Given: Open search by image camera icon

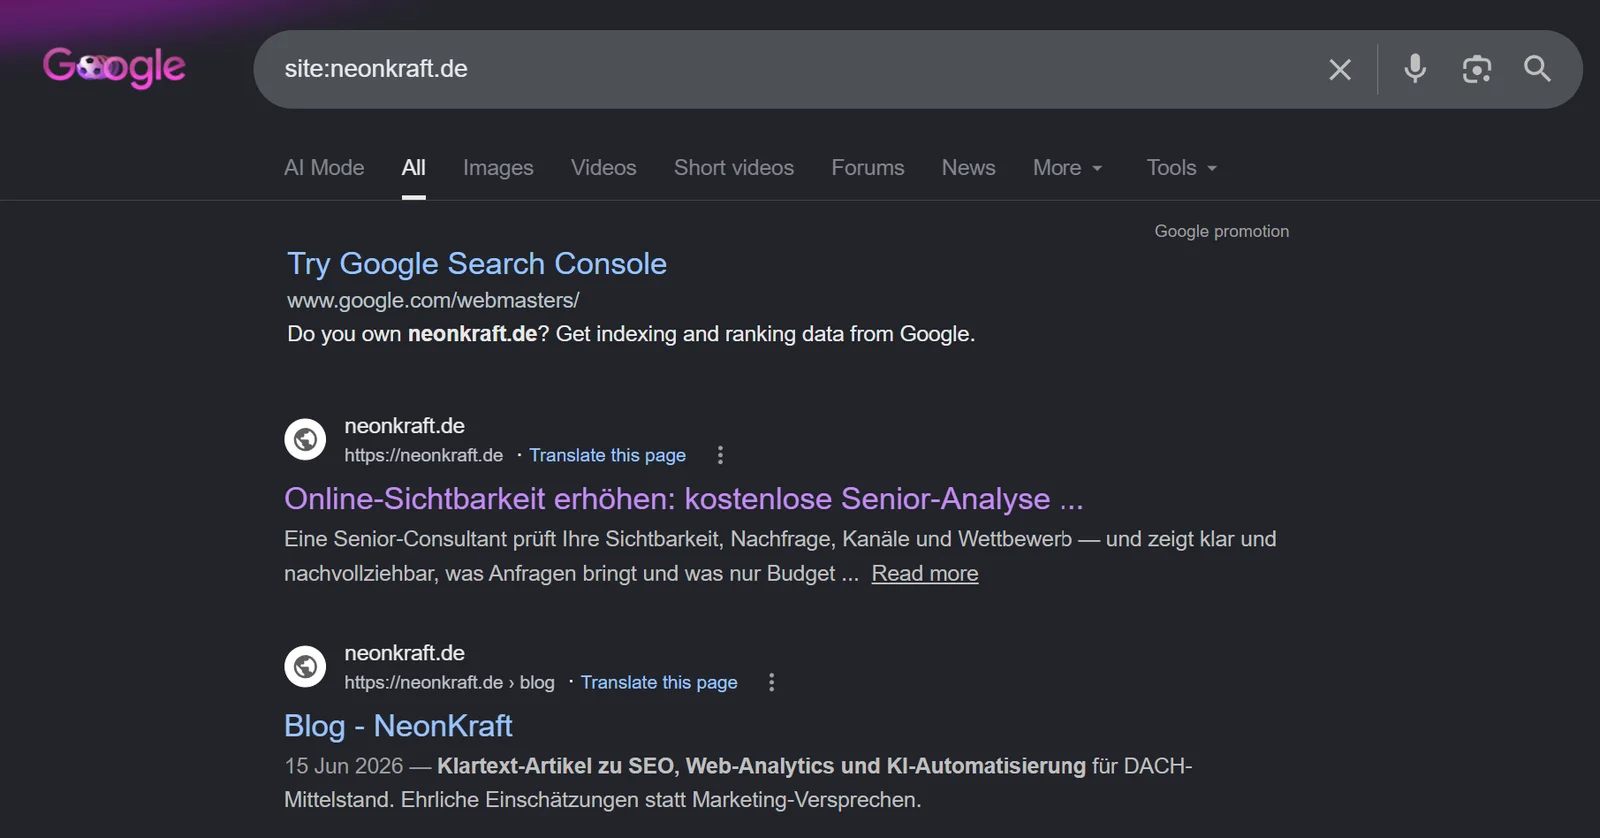Looking at the screenshot, I should pos(1477,69).
